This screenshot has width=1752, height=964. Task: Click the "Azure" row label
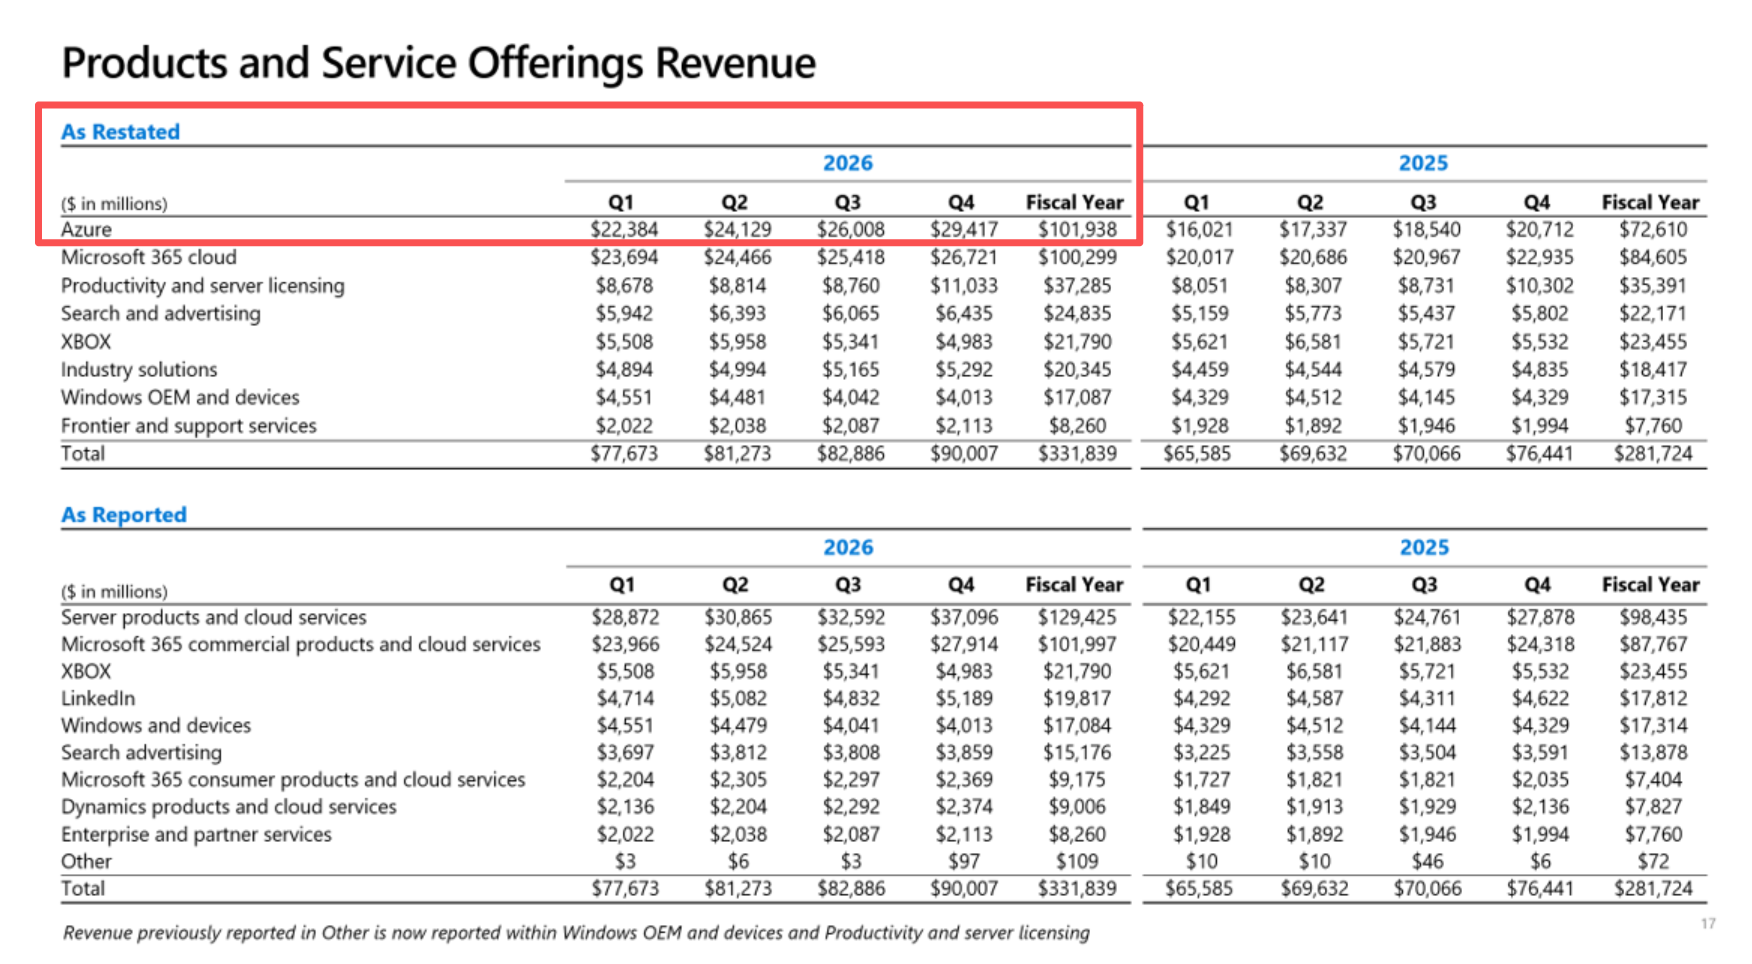(x=86, y=230)
